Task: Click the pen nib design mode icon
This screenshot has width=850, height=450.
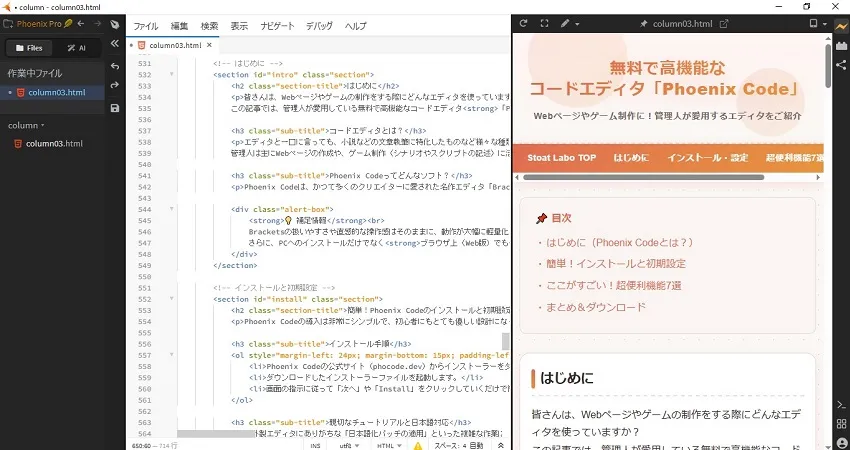Action: (114, 24)
